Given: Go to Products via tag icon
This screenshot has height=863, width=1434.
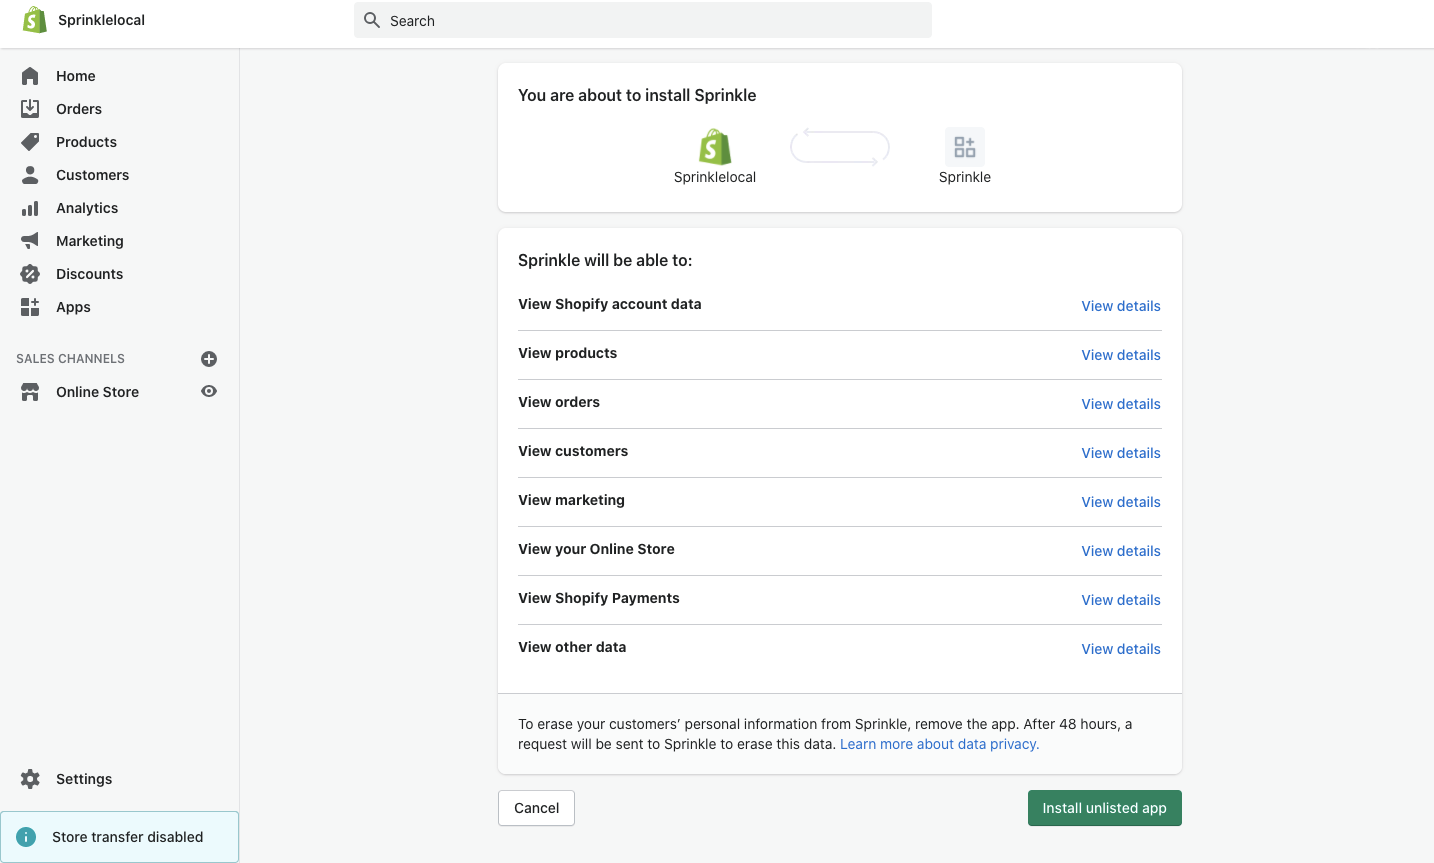Looking at the screenshot, I should [30, 142].
